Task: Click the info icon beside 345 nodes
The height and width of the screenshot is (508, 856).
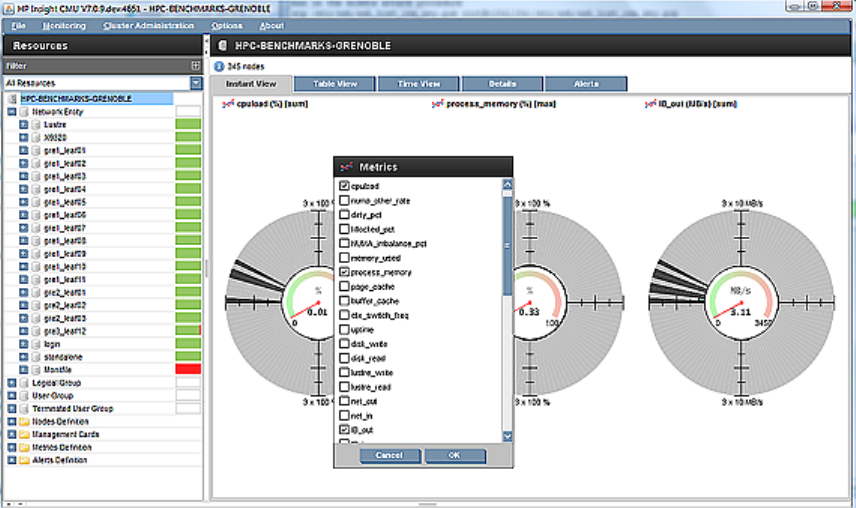Action: 220,66
